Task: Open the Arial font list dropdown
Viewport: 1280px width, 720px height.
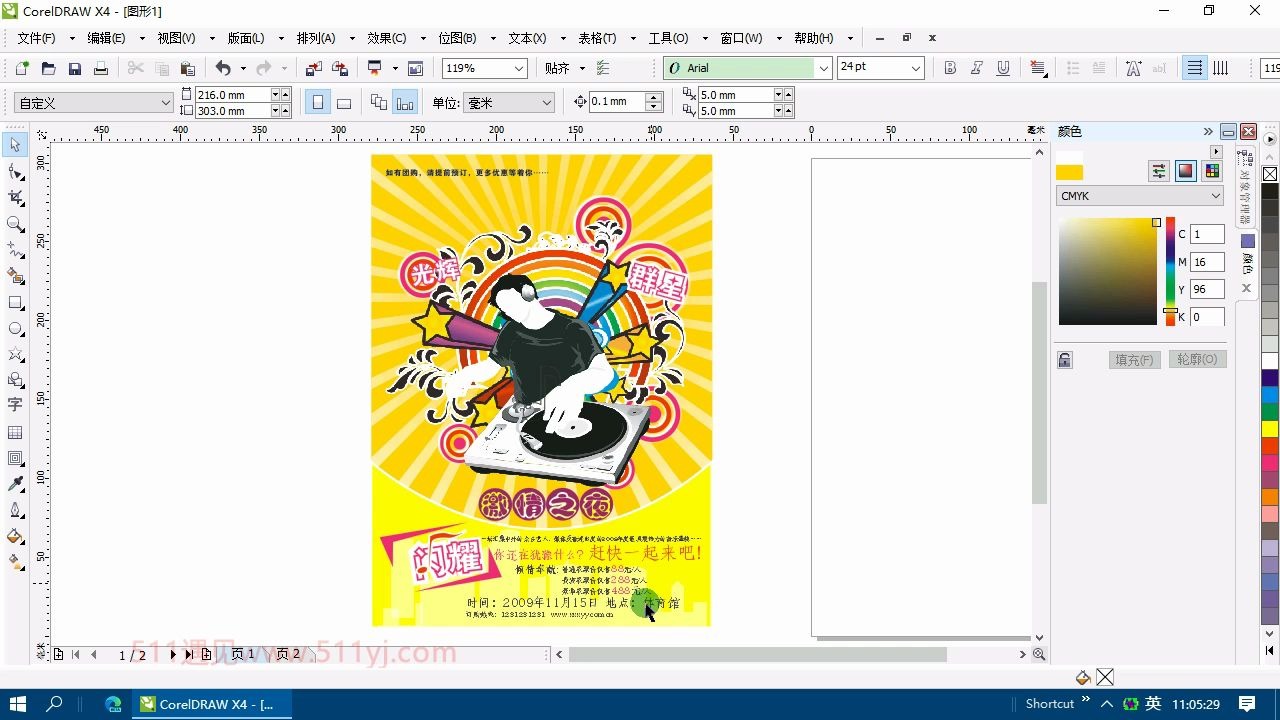Action: (824, 68)
